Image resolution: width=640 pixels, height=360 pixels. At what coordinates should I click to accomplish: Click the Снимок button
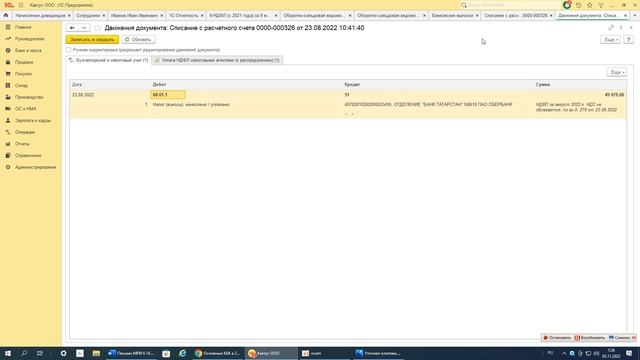pyautogui.click(x=620, y=338)
